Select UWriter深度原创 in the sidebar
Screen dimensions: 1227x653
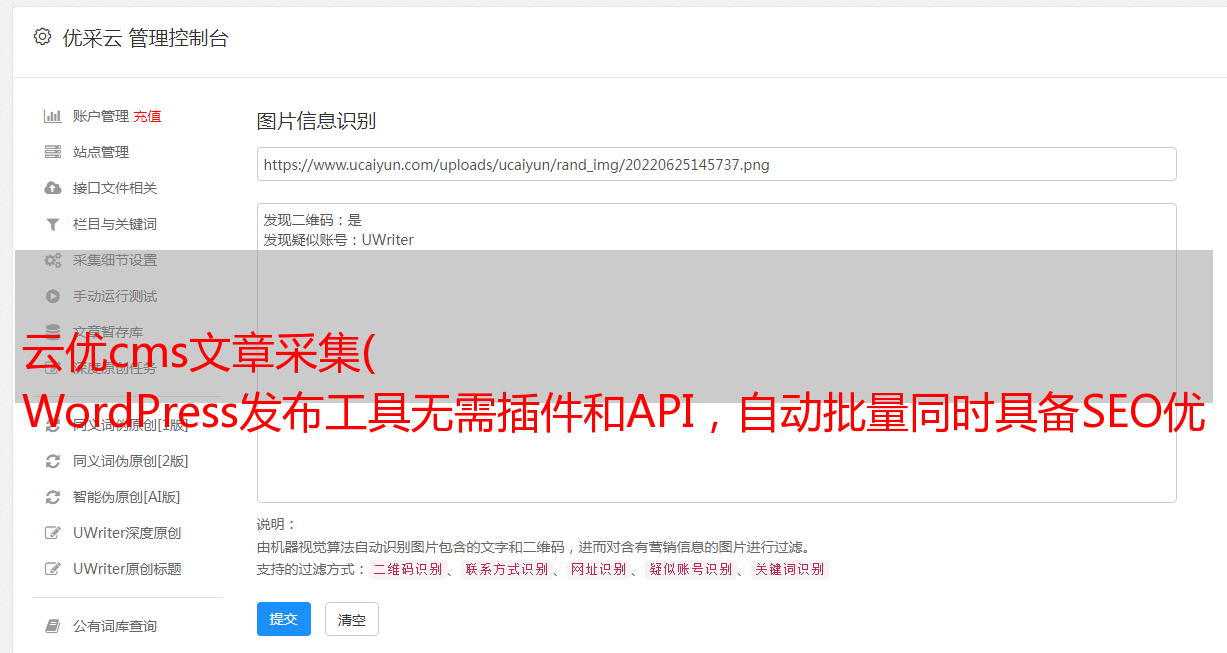tap(127, 533)
